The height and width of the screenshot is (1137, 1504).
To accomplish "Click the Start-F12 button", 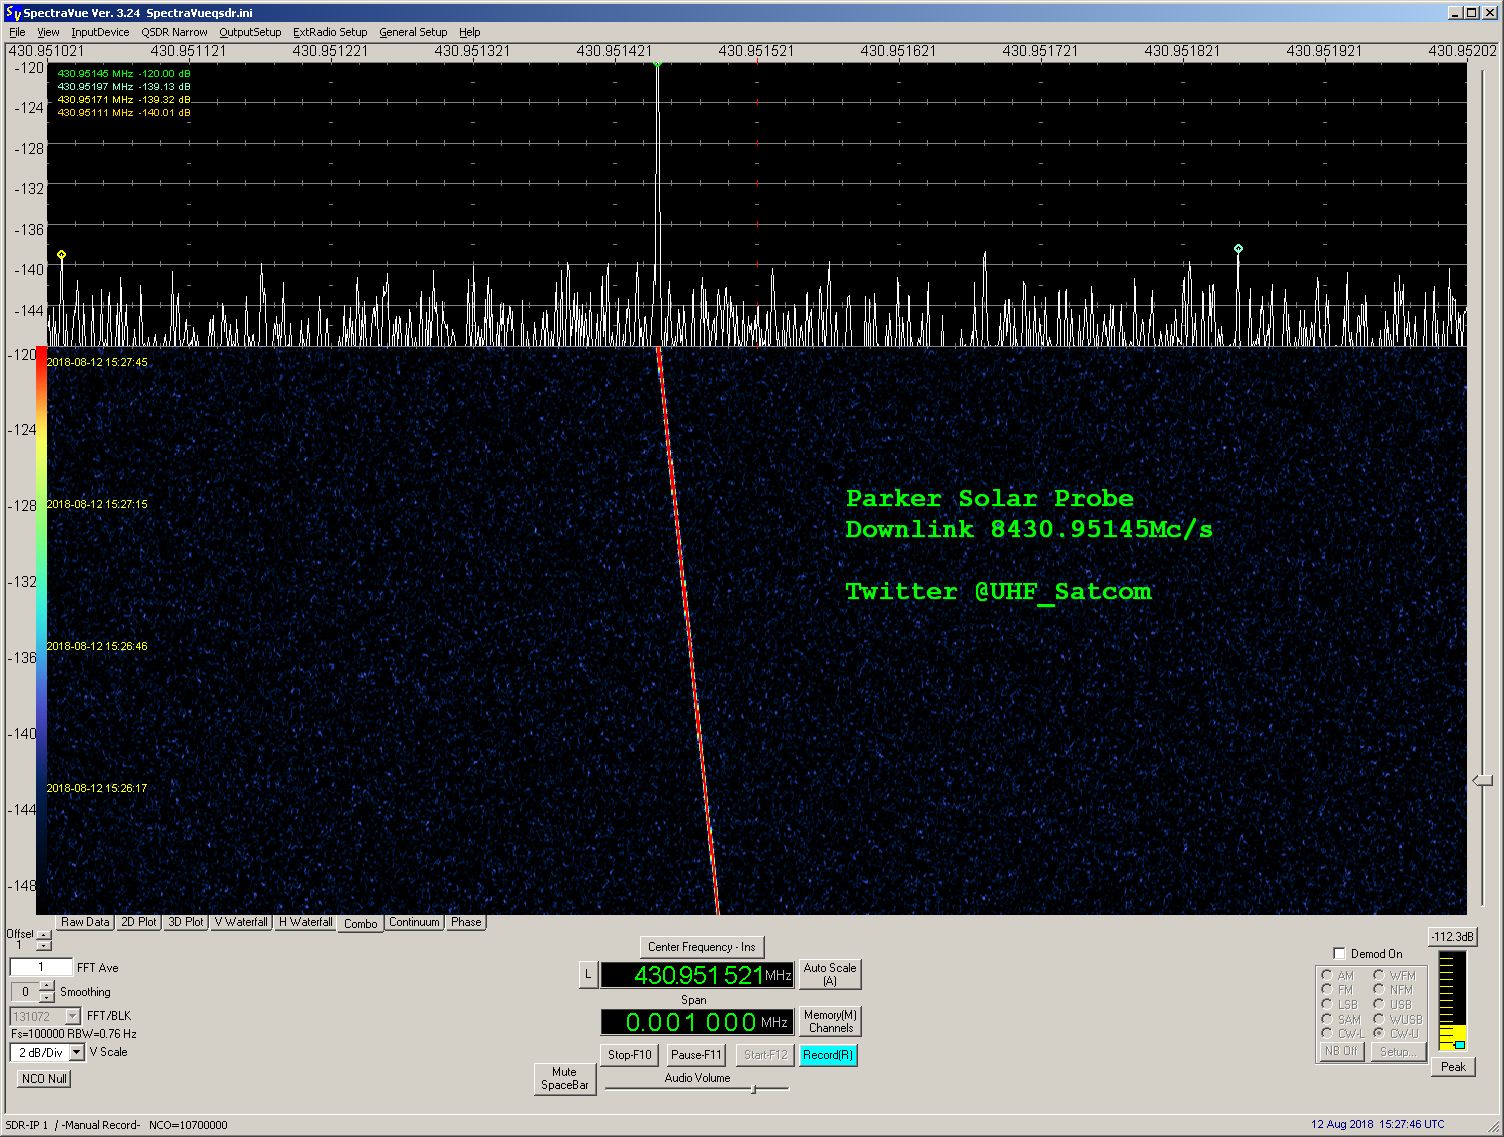I will [766, 1055].
